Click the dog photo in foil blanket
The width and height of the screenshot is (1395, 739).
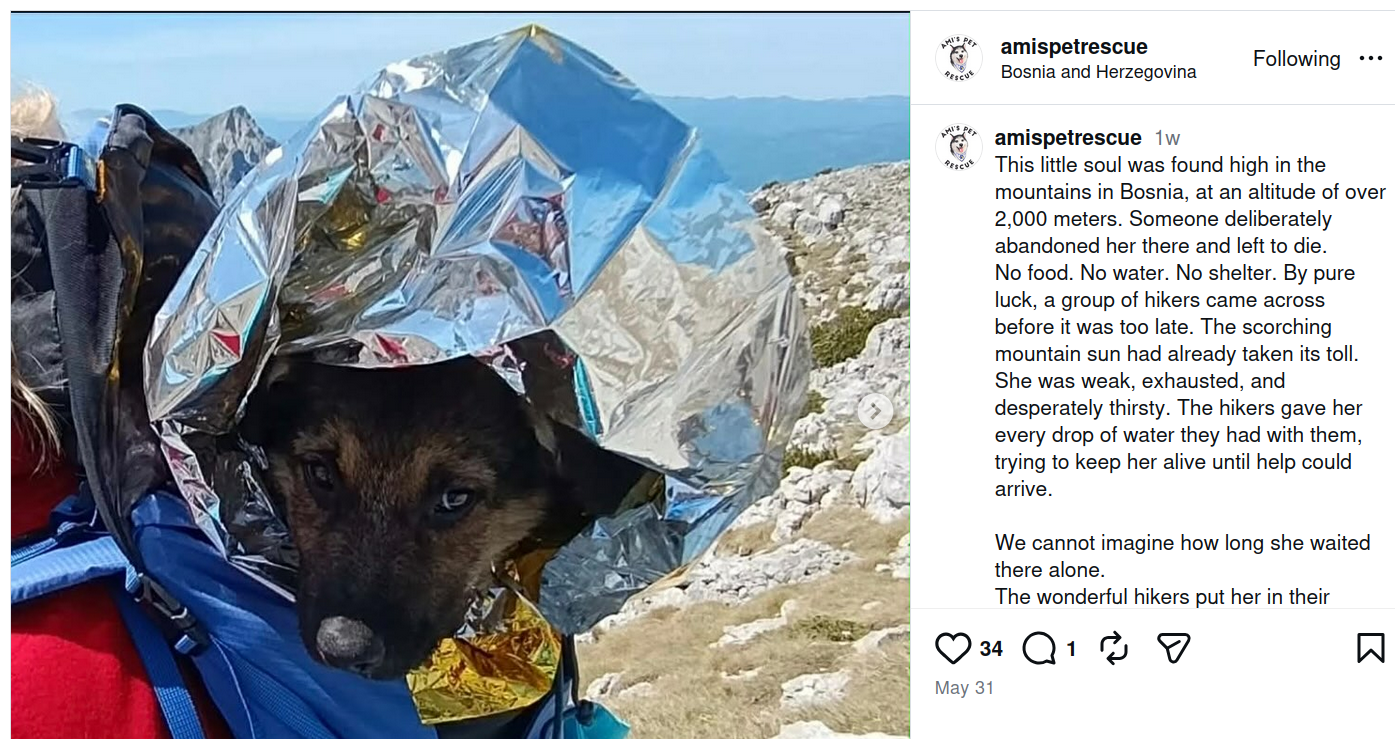point(460,375)
